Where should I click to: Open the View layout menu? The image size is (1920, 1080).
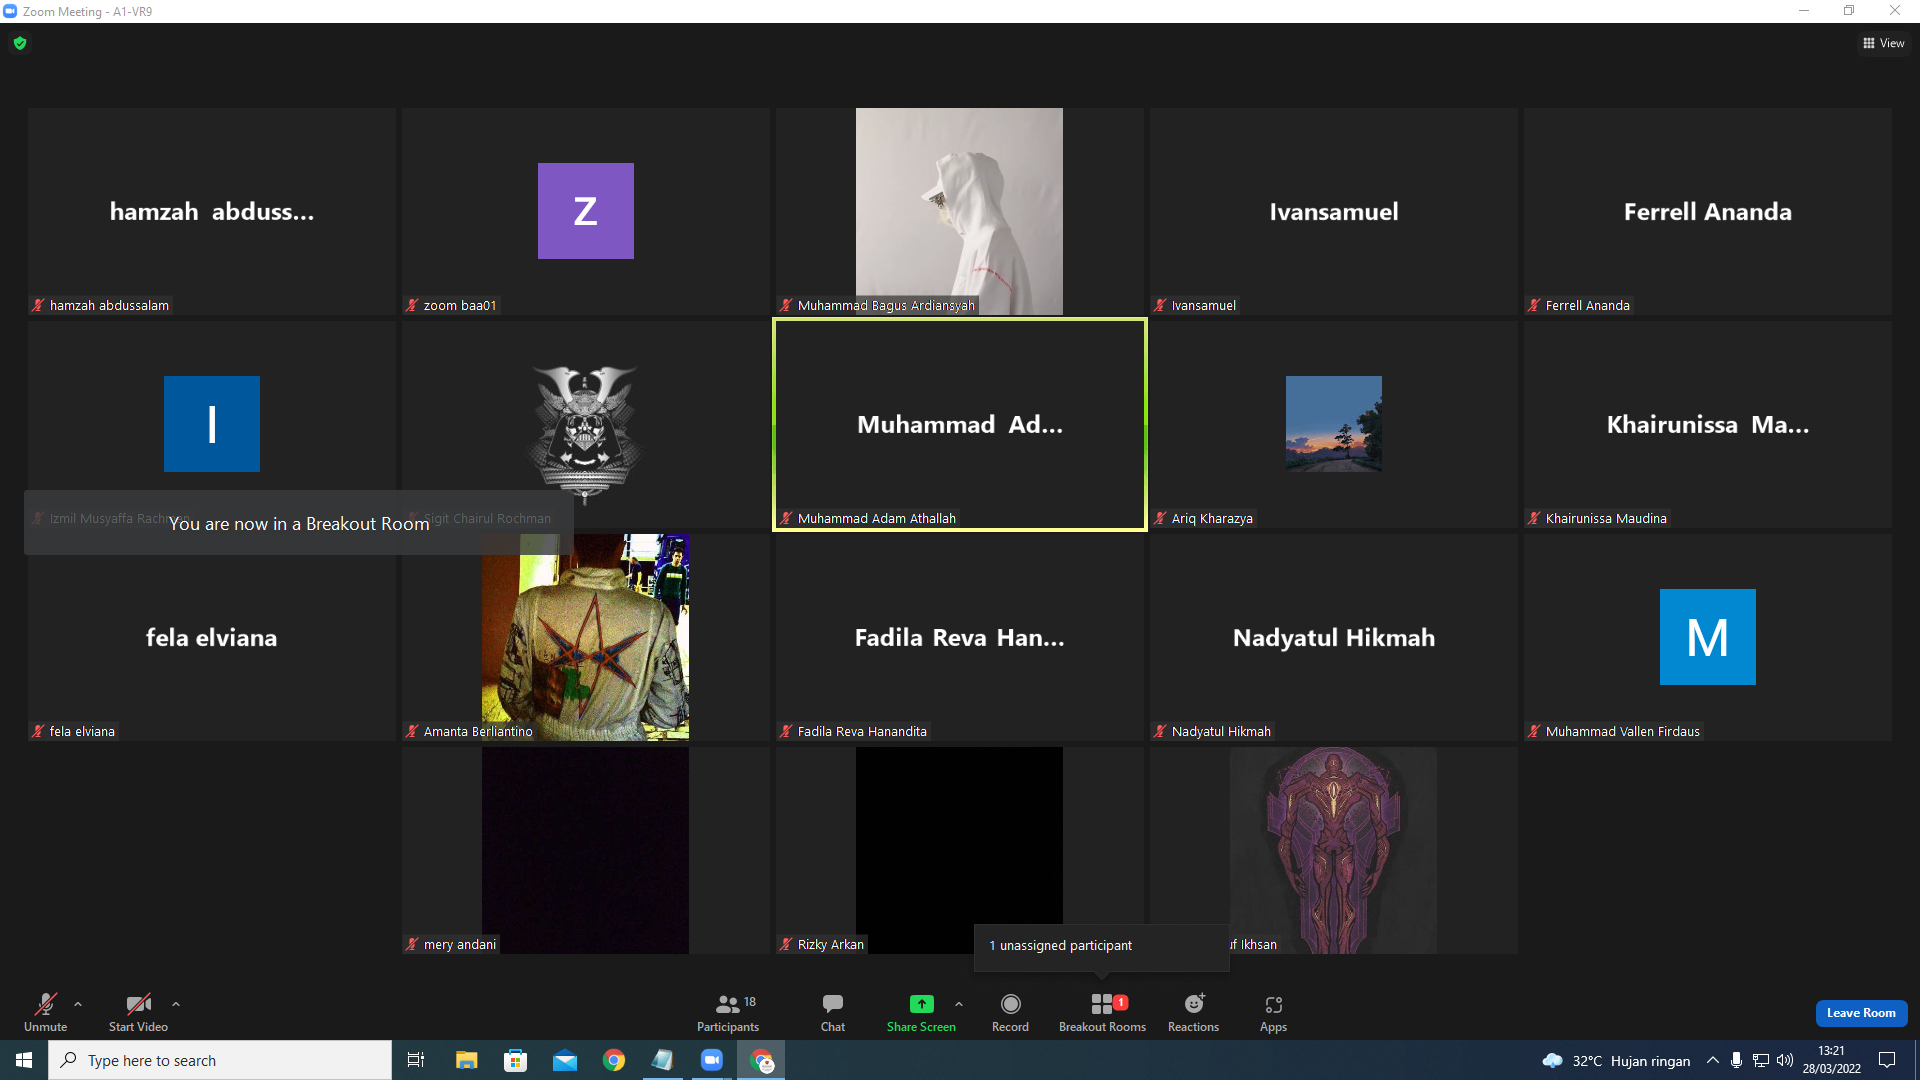coord(1884,43)
